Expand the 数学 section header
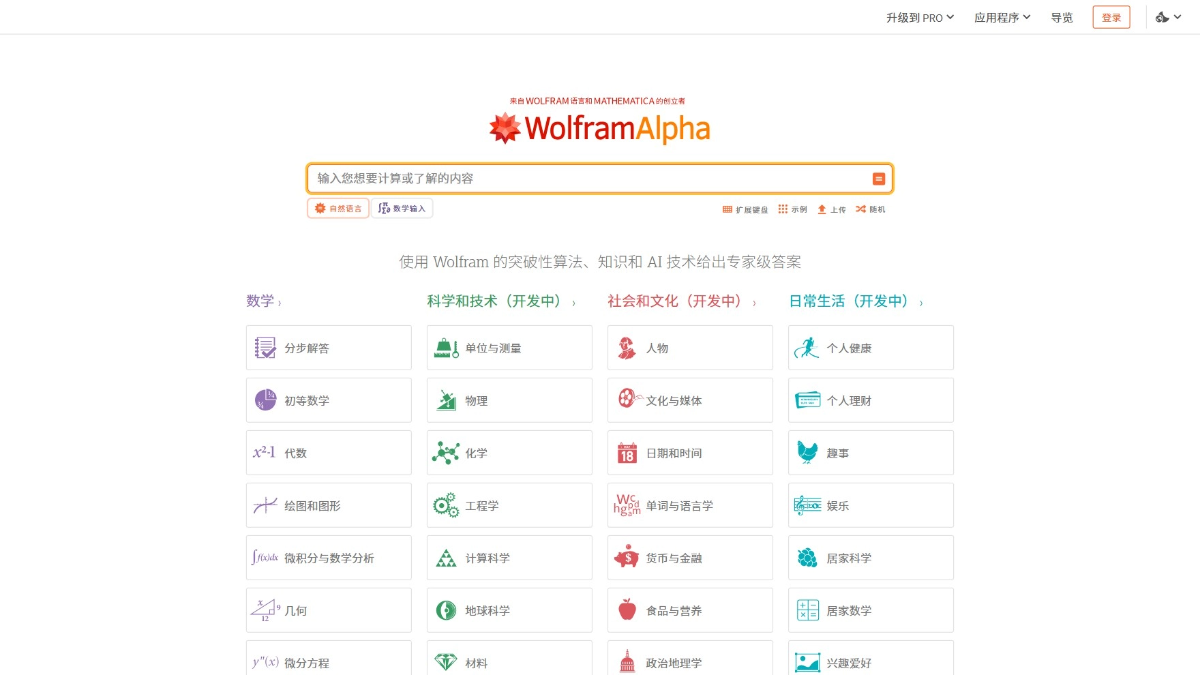The image size is (1200, 675). point(264,301)
